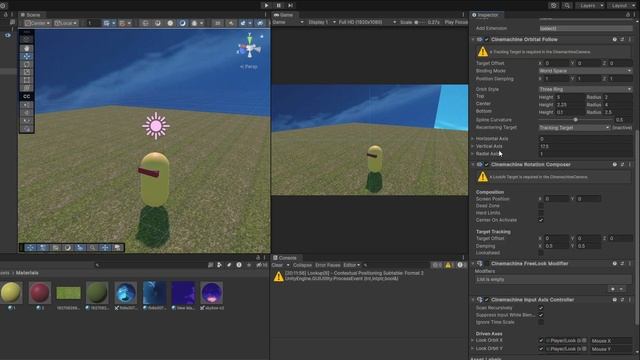The width and height of the screenshot is (640, 360).
Task: Enable Ignore Time Scale checkbox
Action: point(541,322)
